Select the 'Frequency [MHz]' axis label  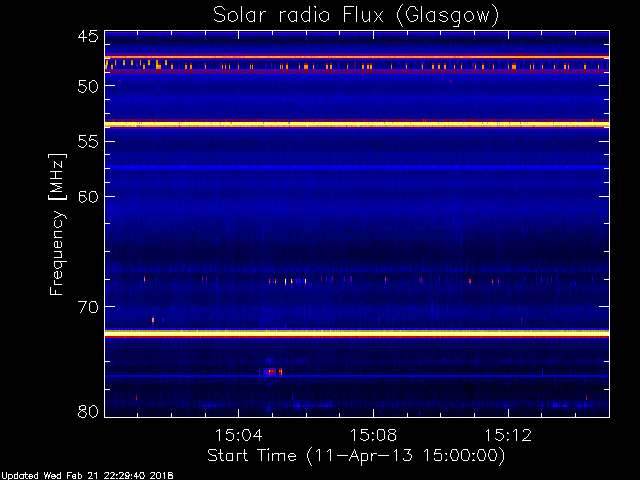pos(57,224)
